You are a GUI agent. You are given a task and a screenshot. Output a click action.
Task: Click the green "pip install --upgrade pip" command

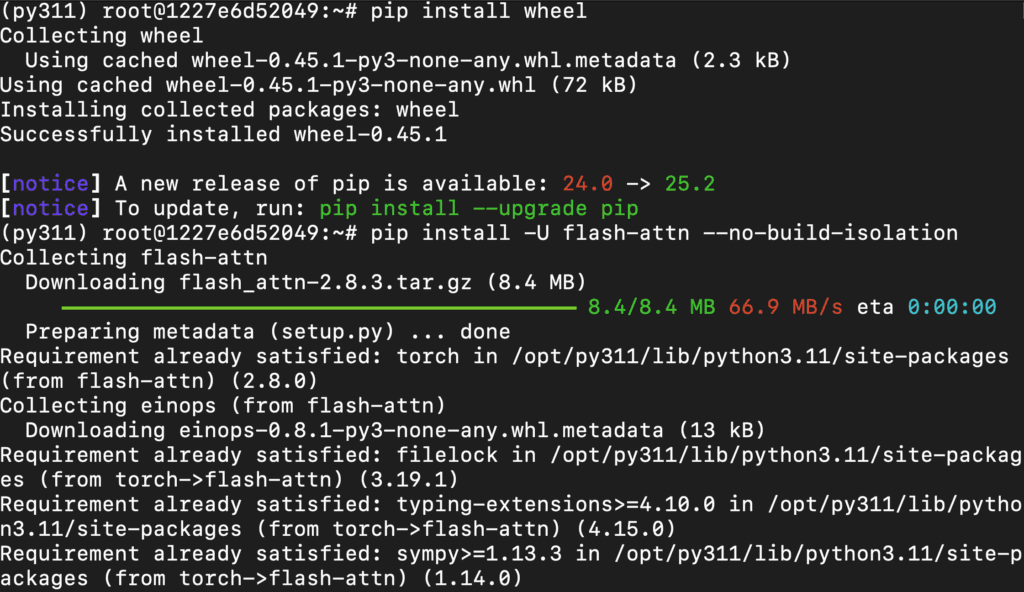478,209
